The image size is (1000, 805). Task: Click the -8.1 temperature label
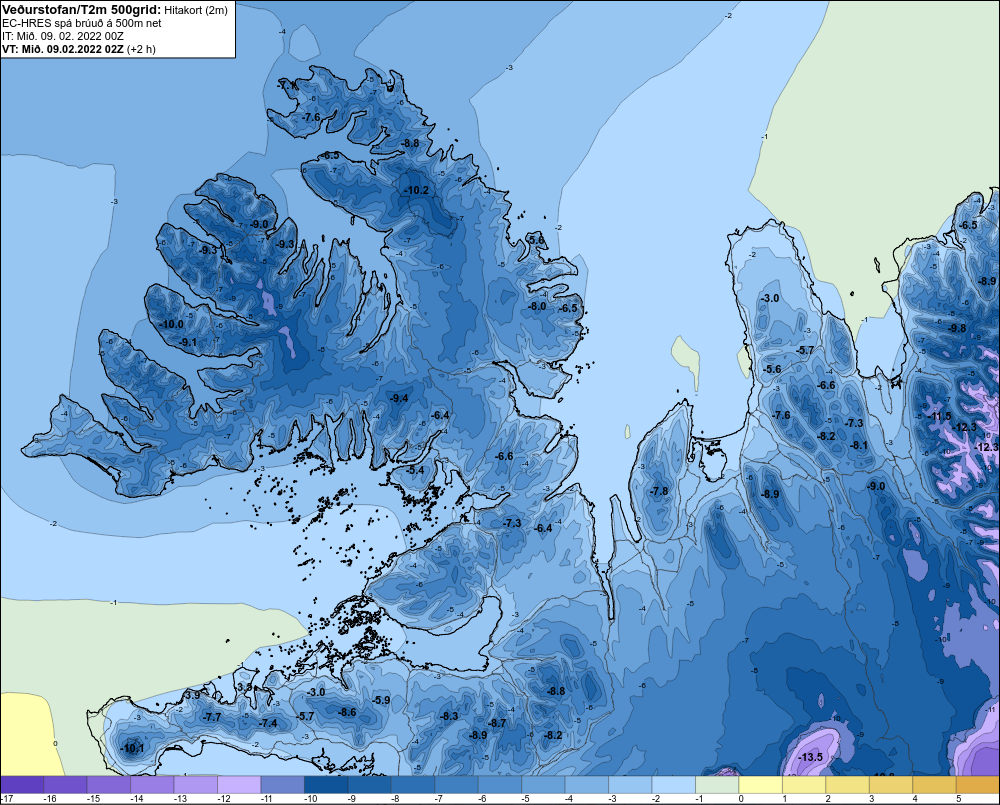point(859,445)
